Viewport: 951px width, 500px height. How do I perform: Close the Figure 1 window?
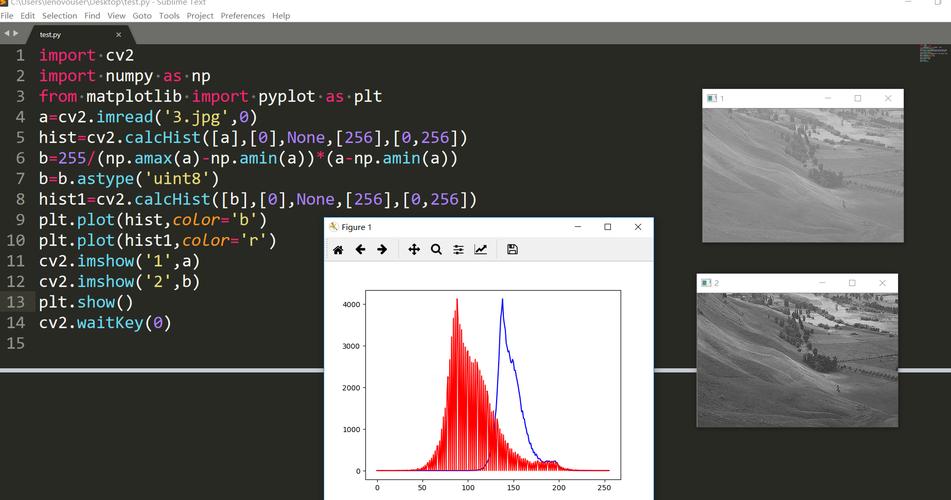pos(637,227)
